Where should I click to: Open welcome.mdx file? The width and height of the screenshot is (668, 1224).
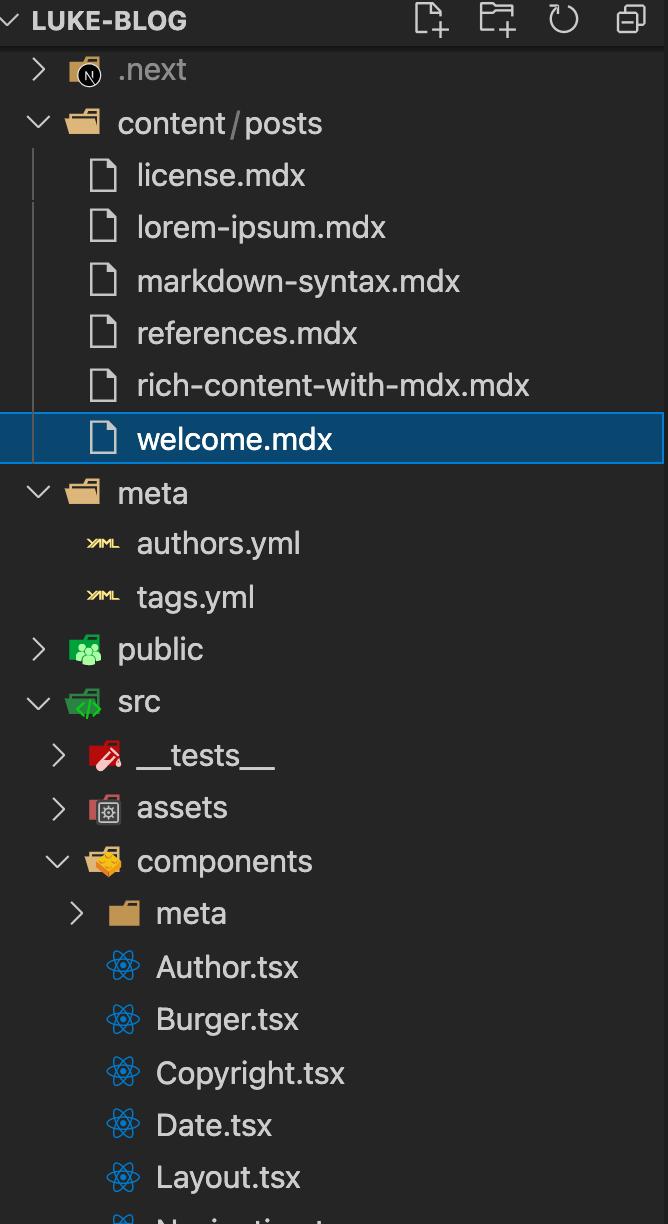(x=332, y=439)
